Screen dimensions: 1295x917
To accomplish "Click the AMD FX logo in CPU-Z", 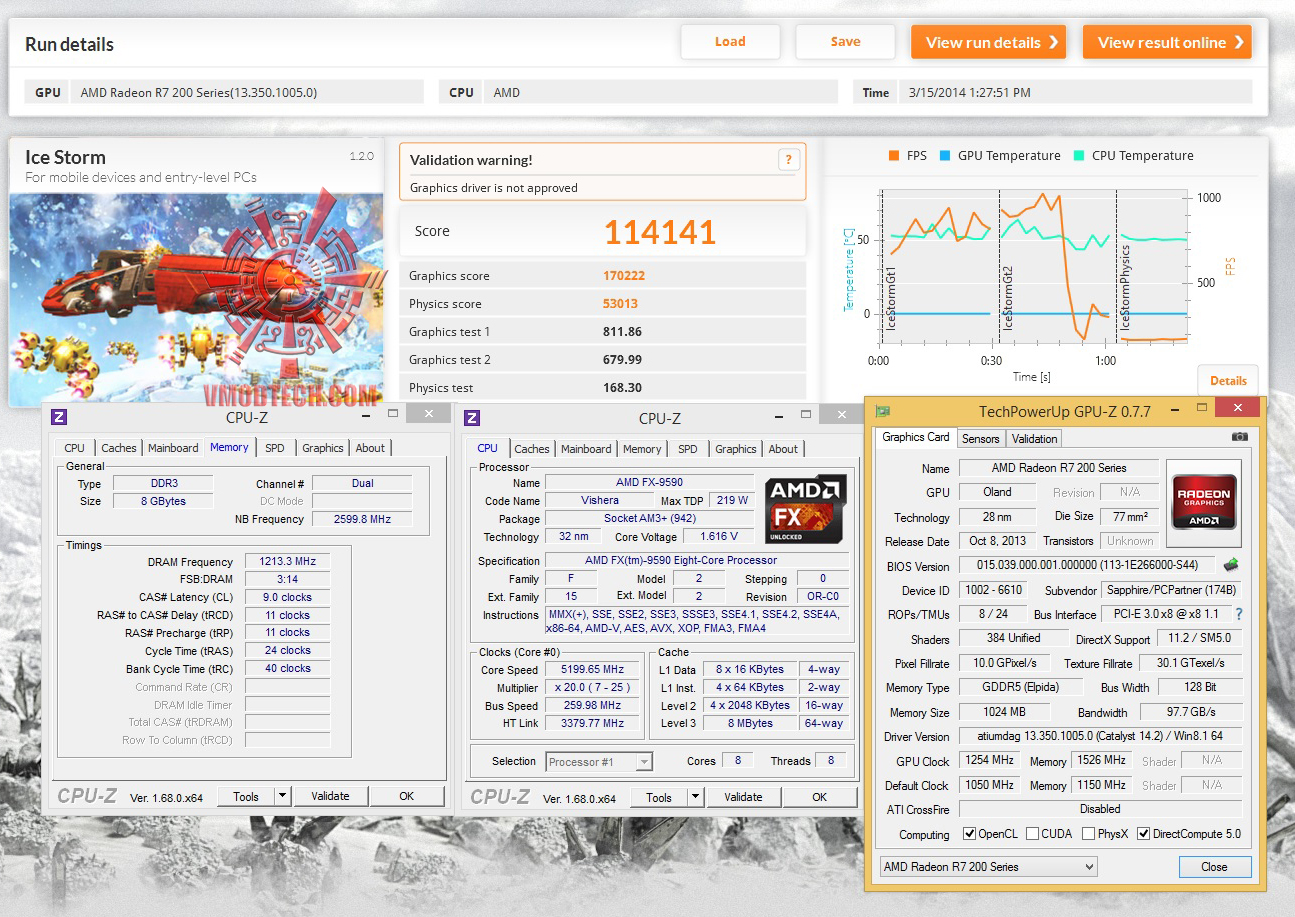I will tap(805, 509).
